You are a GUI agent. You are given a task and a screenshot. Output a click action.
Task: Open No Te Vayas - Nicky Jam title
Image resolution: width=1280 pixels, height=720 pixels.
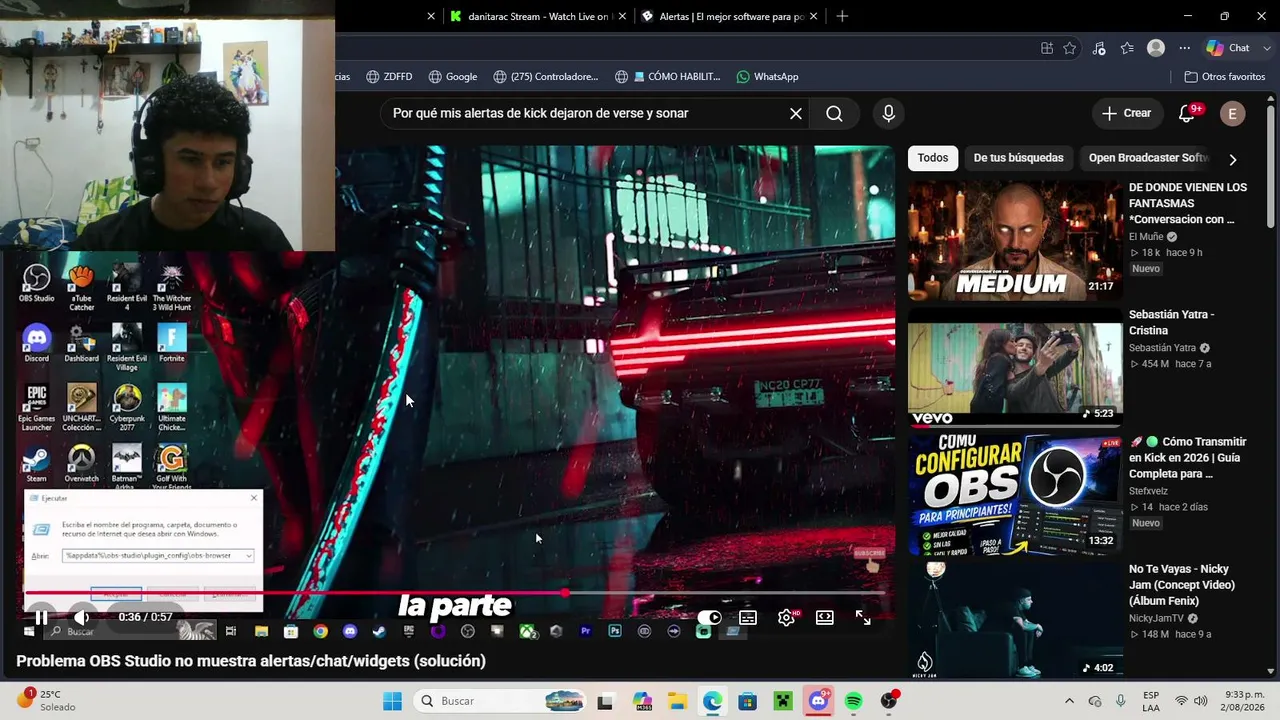(1183, 585)
